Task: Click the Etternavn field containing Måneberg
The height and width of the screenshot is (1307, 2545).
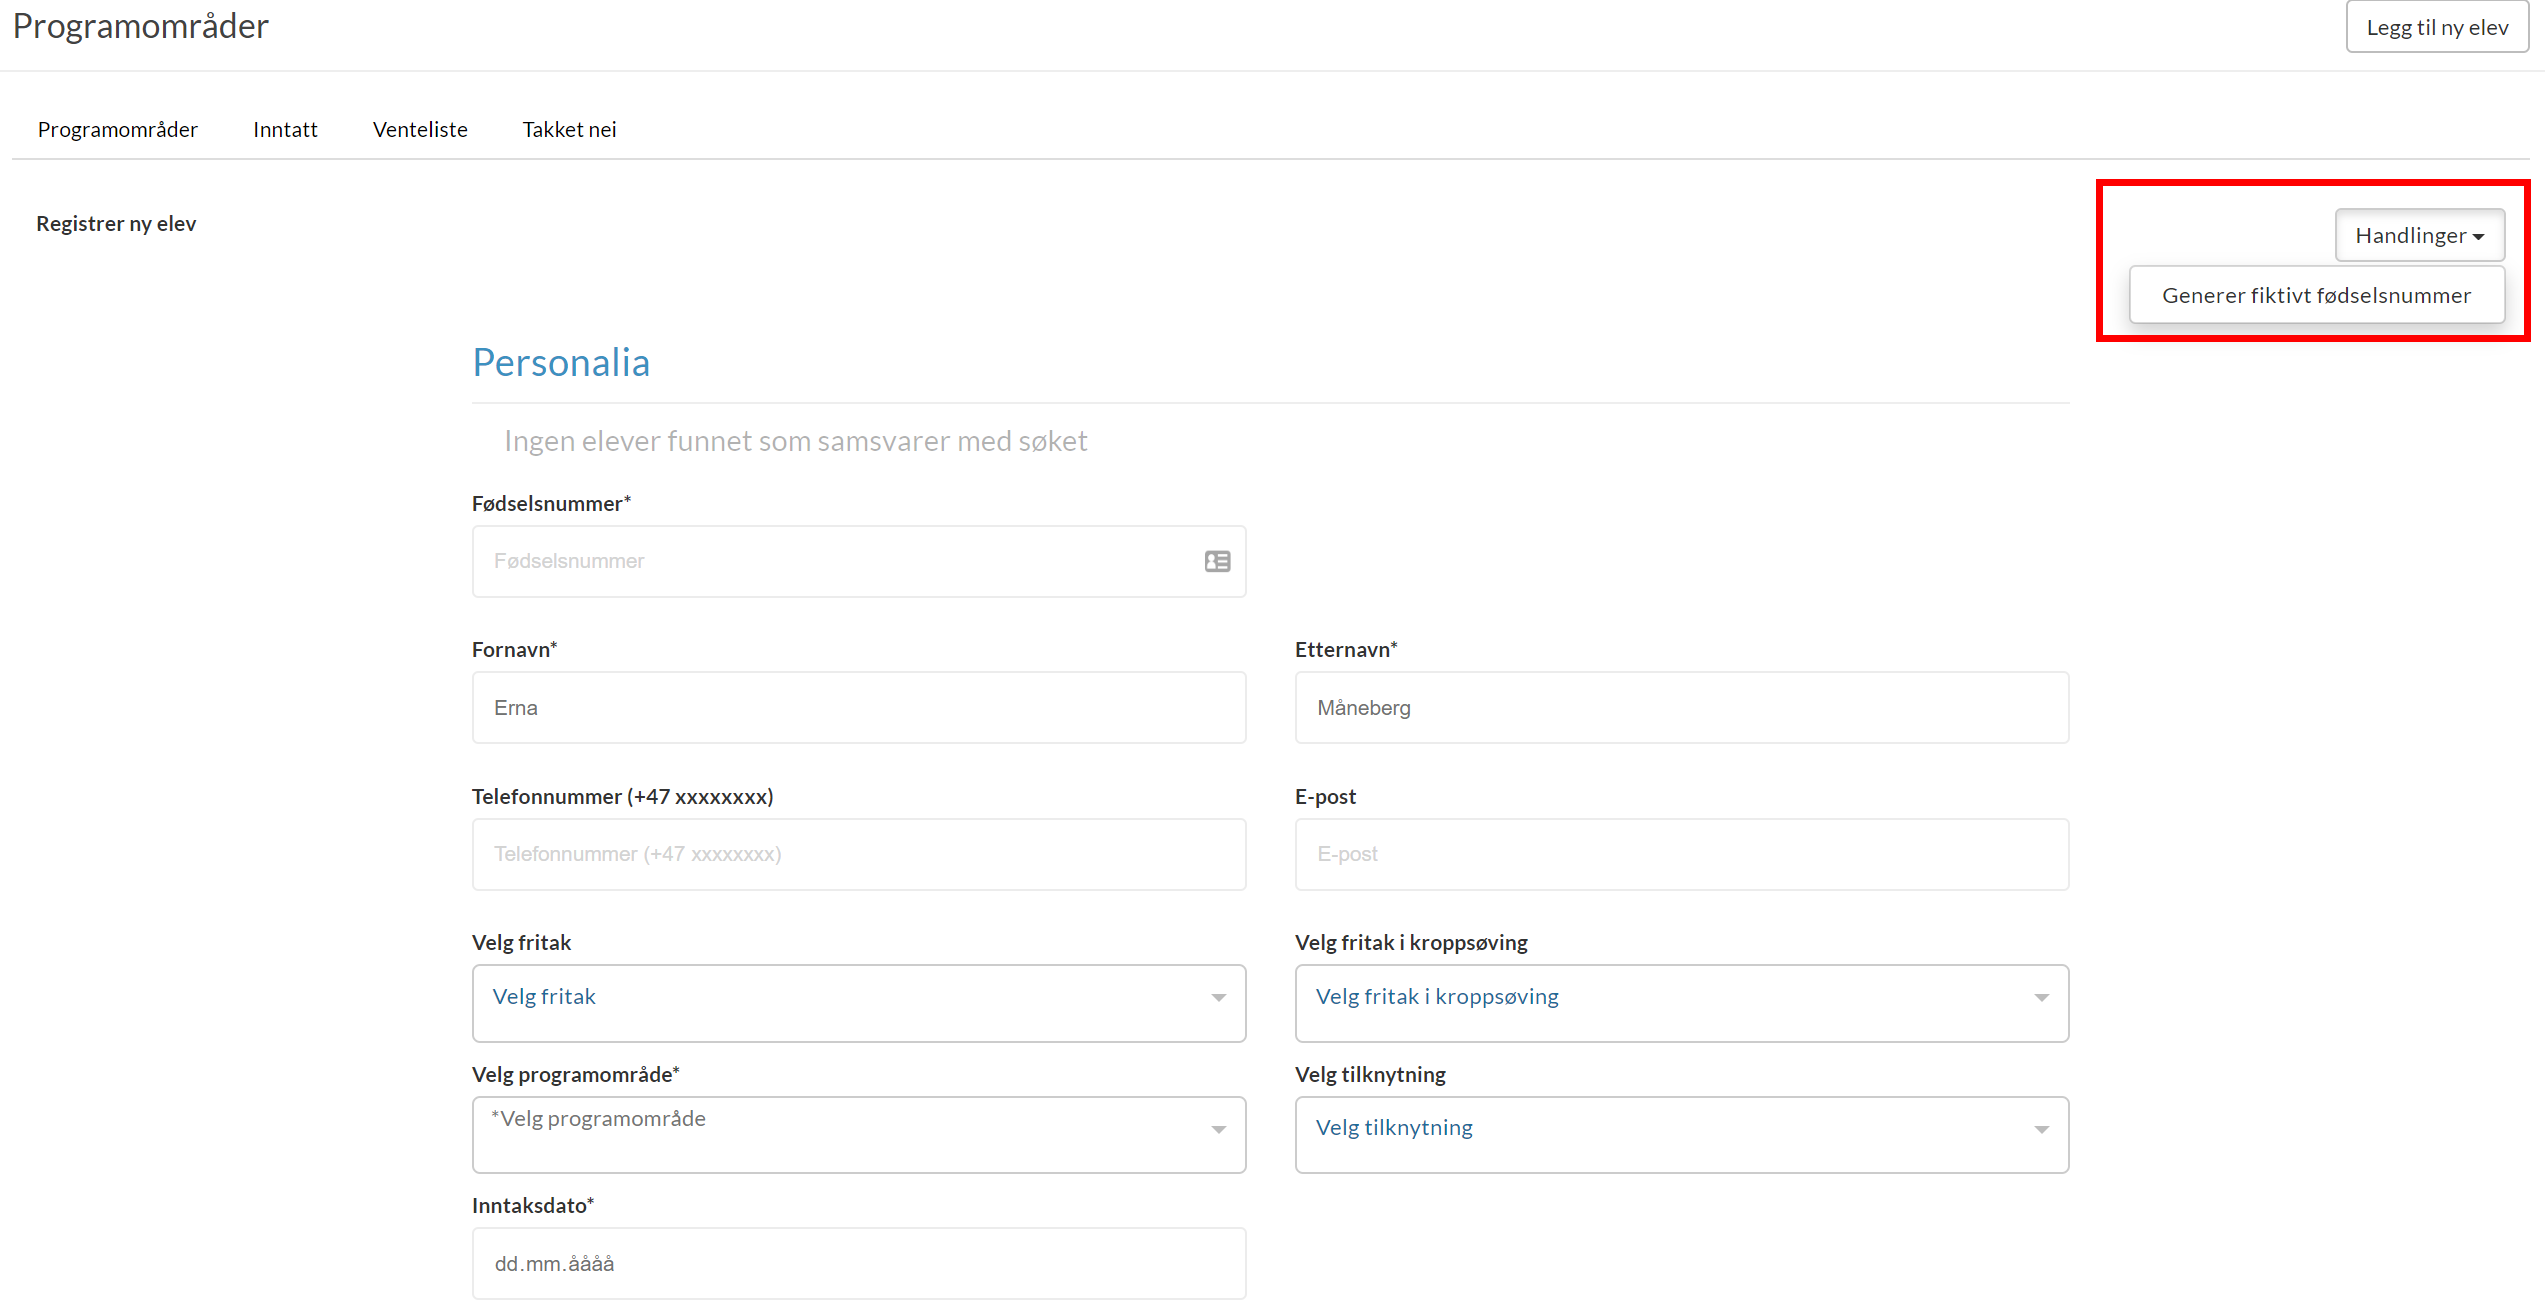Action: click(x=1682, y=707)
